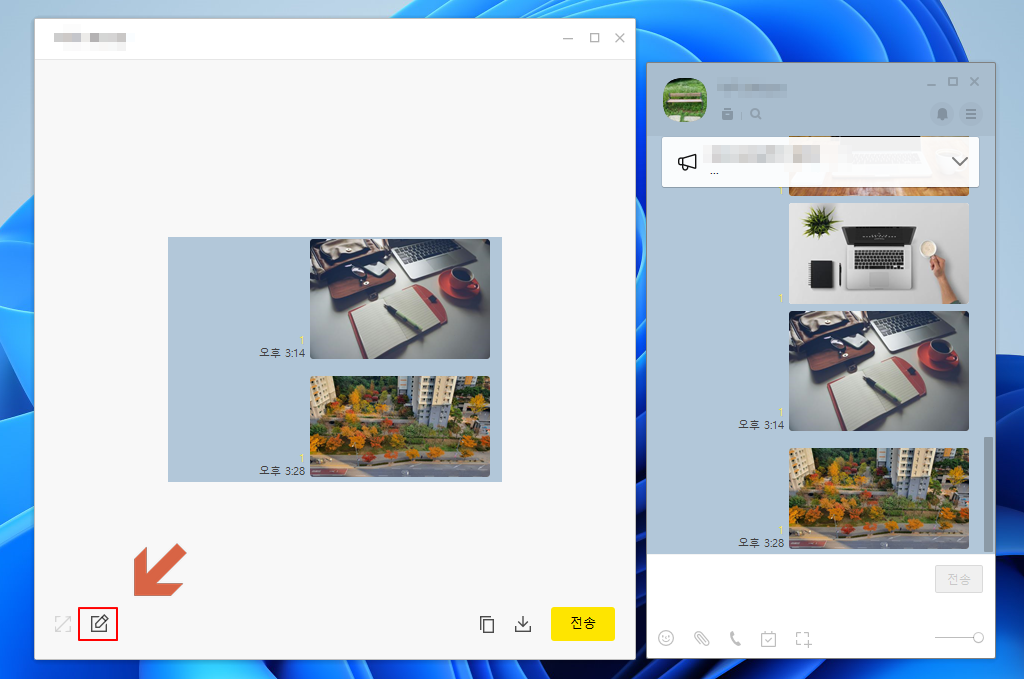1024x679 pixels.
Task: Click the chat window vertical scrollbar
Action: coord(988,494)
